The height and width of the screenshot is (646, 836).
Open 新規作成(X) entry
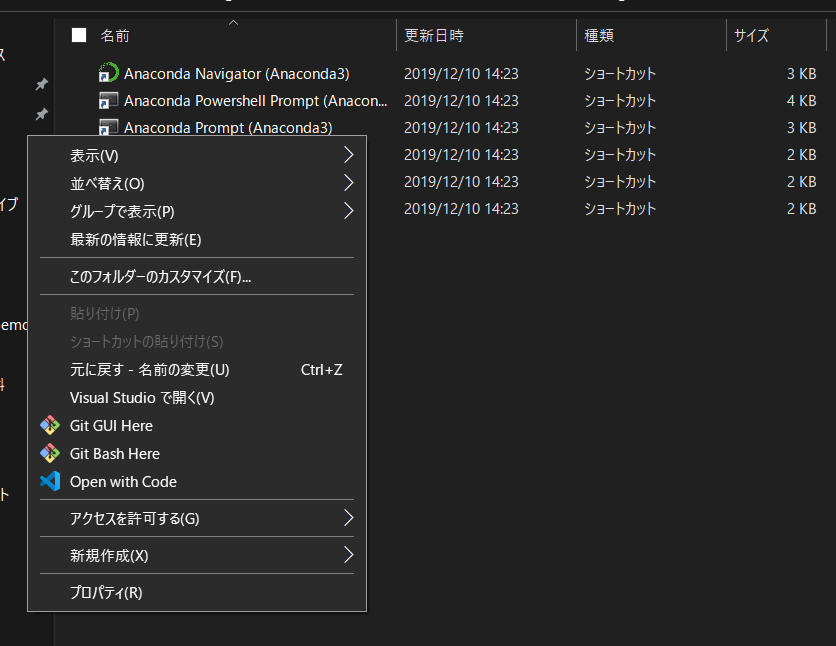(197, 555)
